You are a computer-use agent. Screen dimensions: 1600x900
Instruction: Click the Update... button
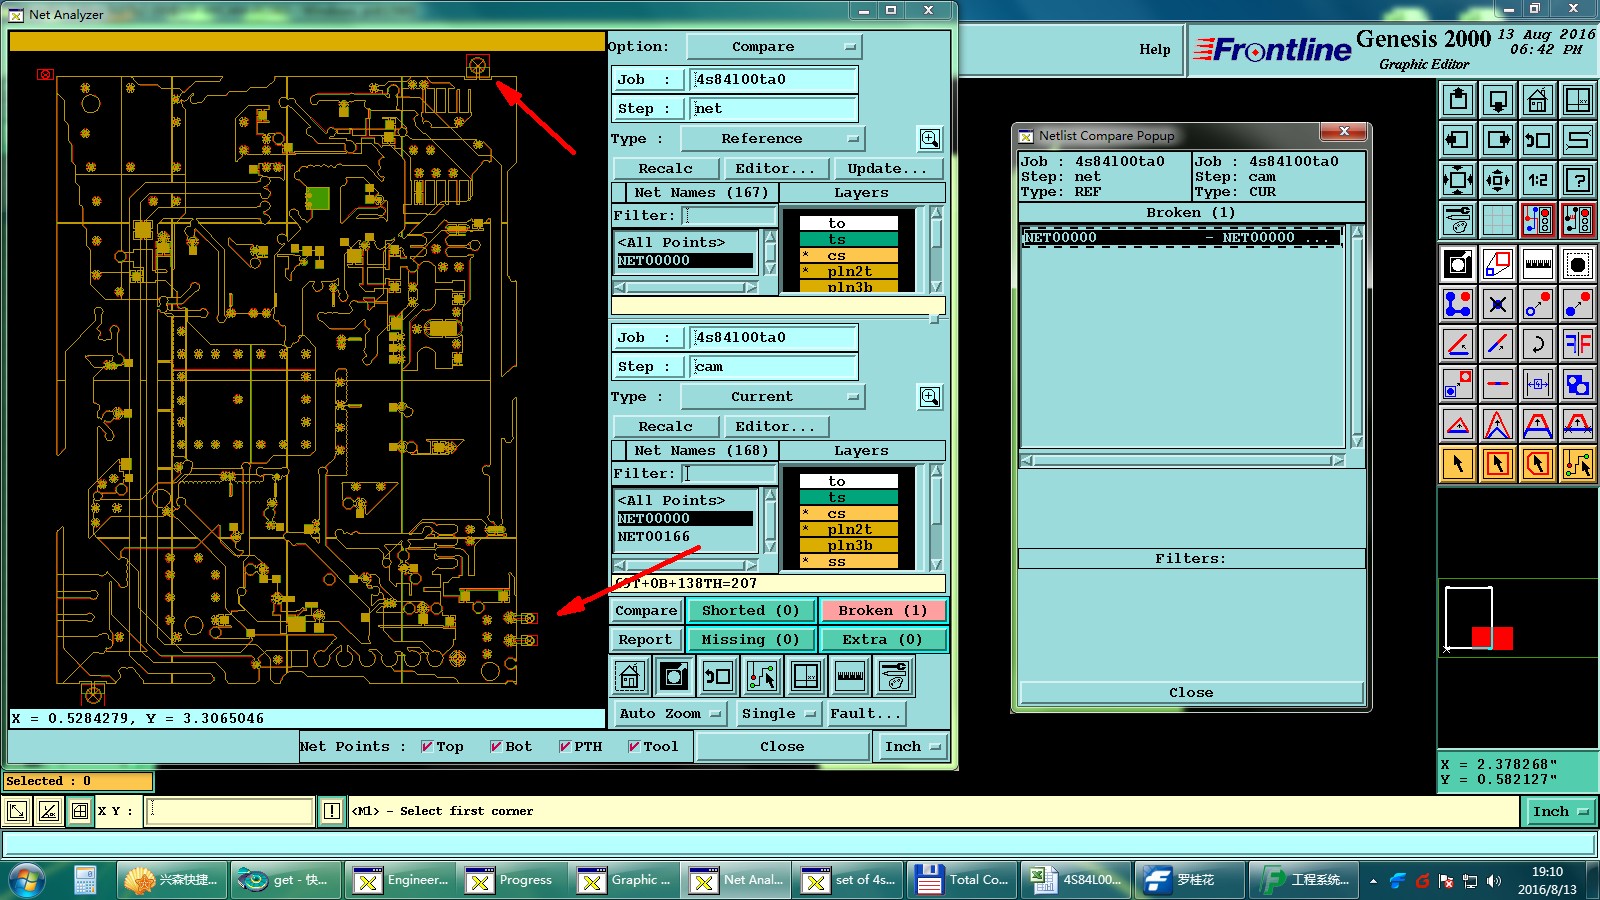(x=887, y=169)
